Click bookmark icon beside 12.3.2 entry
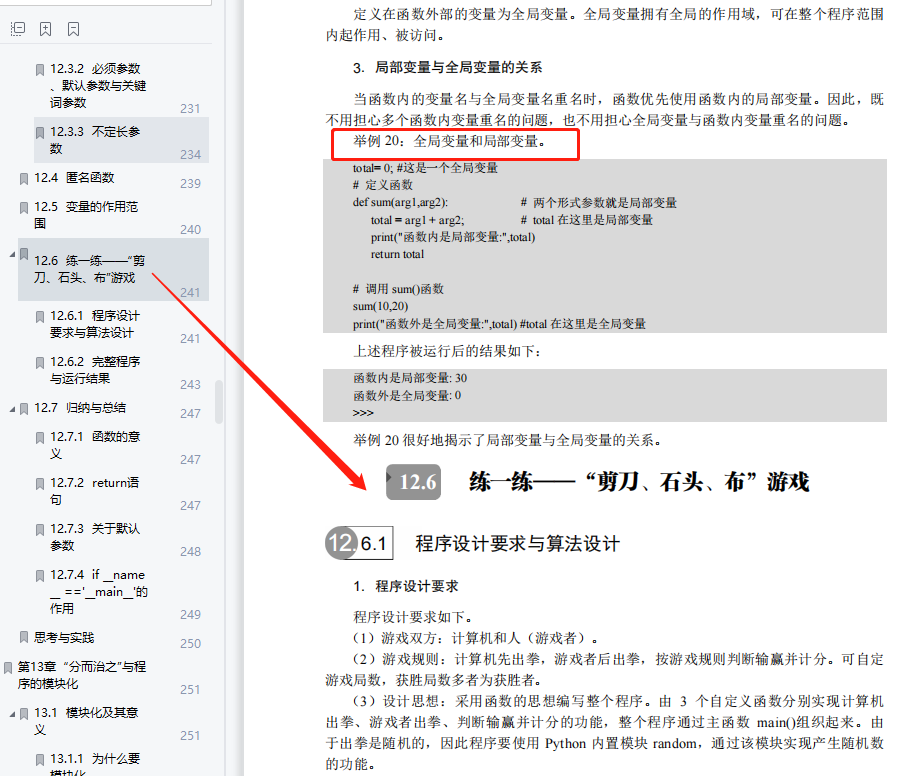 click(40, 70)
